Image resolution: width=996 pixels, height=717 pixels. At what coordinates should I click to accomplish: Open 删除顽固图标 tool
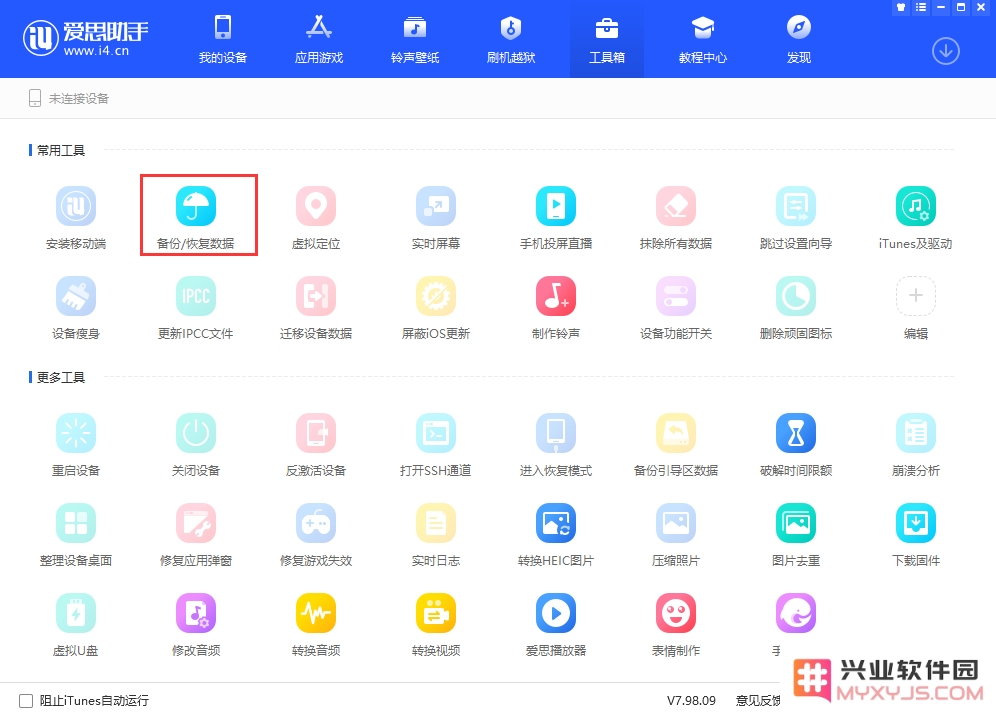pyautogui.click(x=796, y=308)
